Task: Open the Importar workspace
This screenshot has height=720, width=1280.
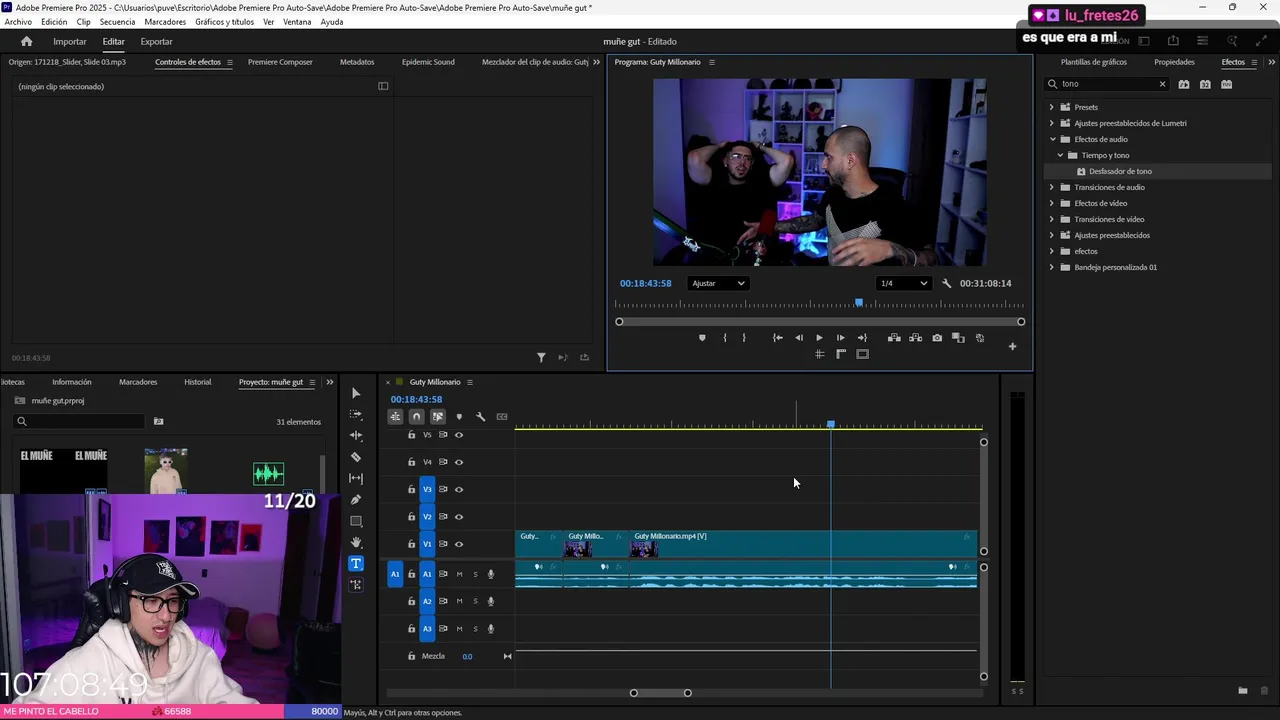Action: 70,41
